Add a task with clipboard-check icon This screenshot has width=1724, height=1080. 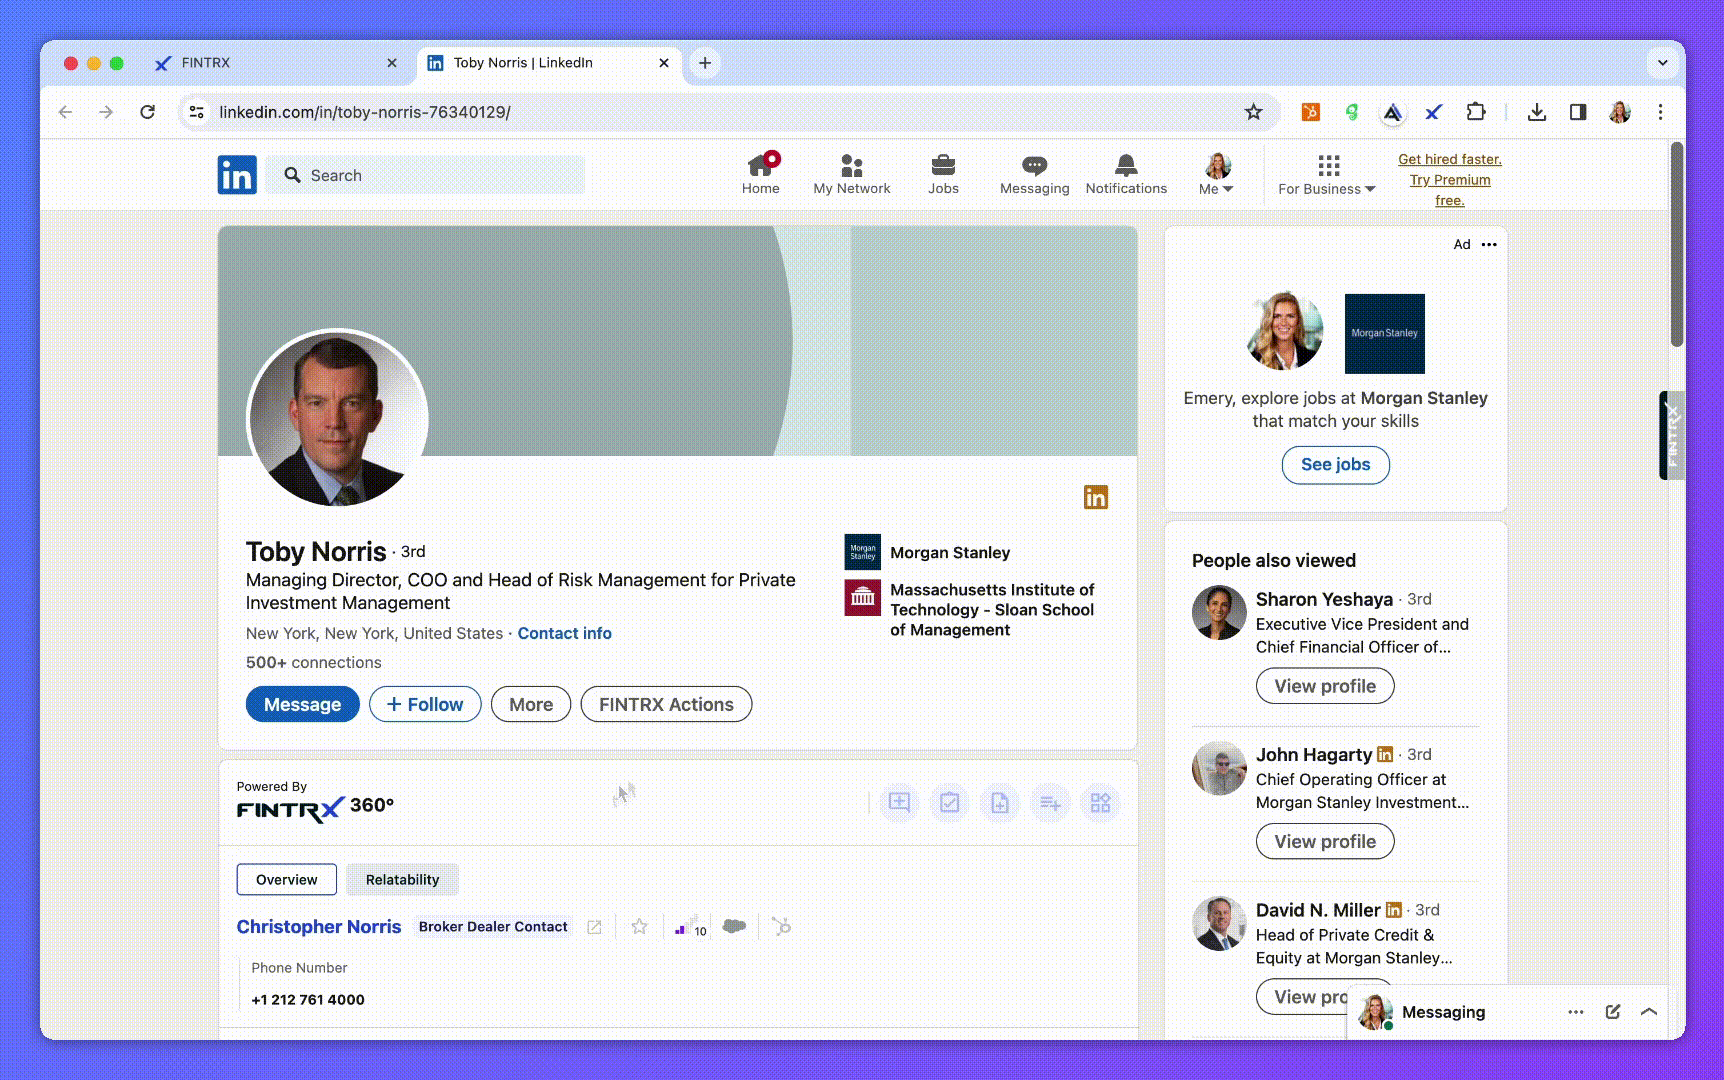tap(949, 803)
